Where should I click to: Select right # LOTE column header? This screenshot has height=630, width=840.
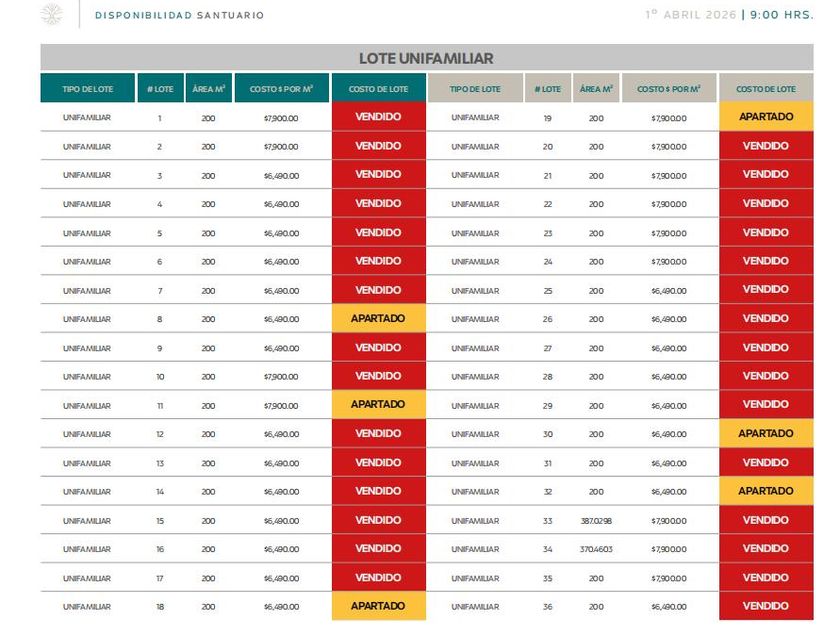point(548,88)
